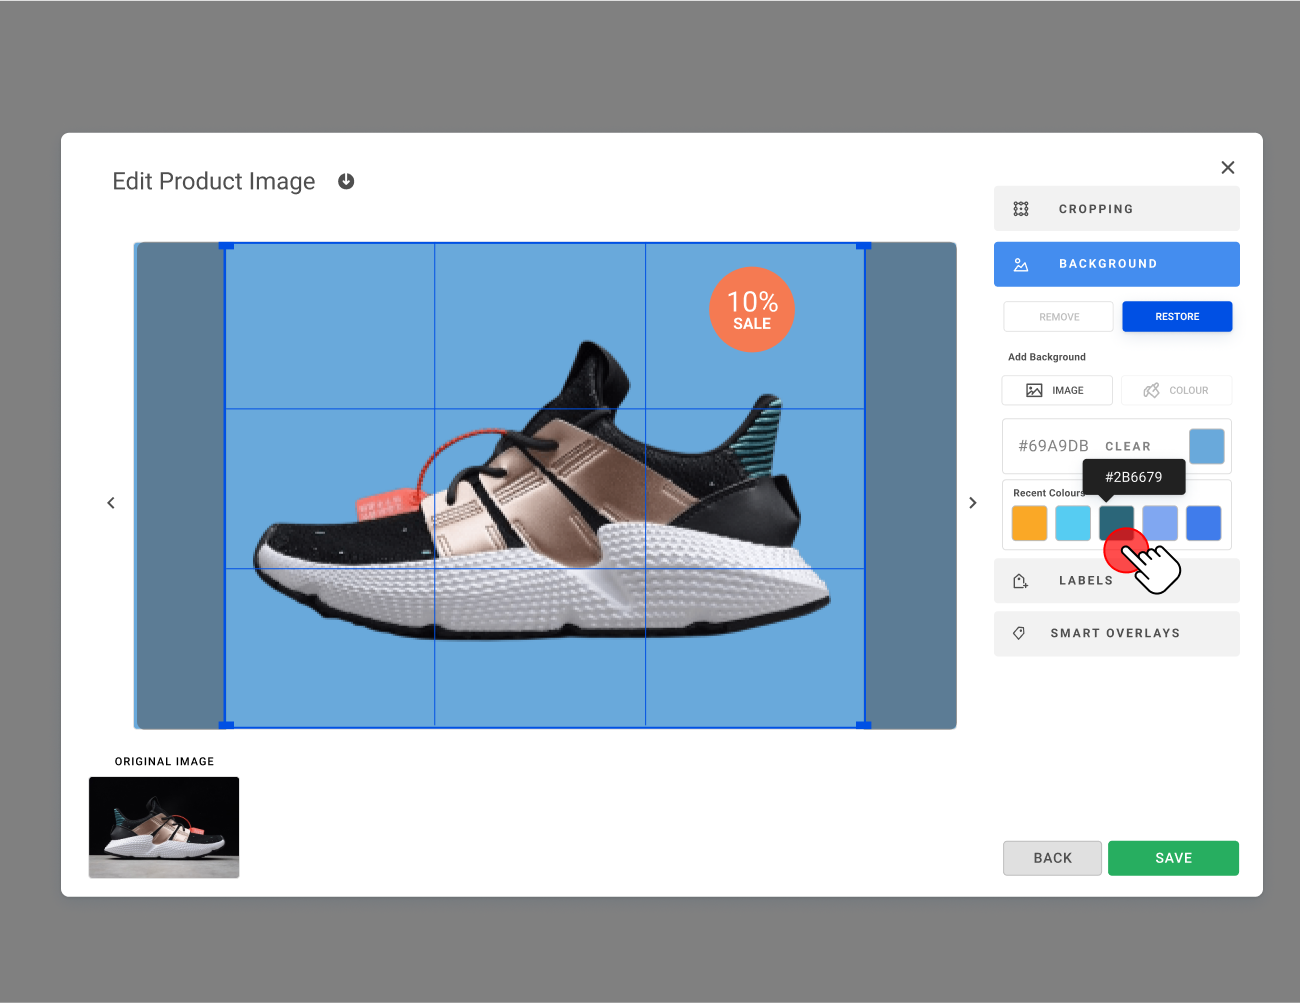This screenshot has width=1300, height=1003.
Task: Clear the current background colour
Action: click(x=1128, y=446)
